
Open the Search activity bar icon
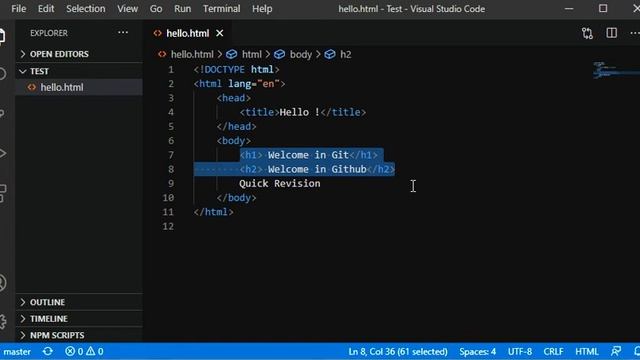[2, 74]
